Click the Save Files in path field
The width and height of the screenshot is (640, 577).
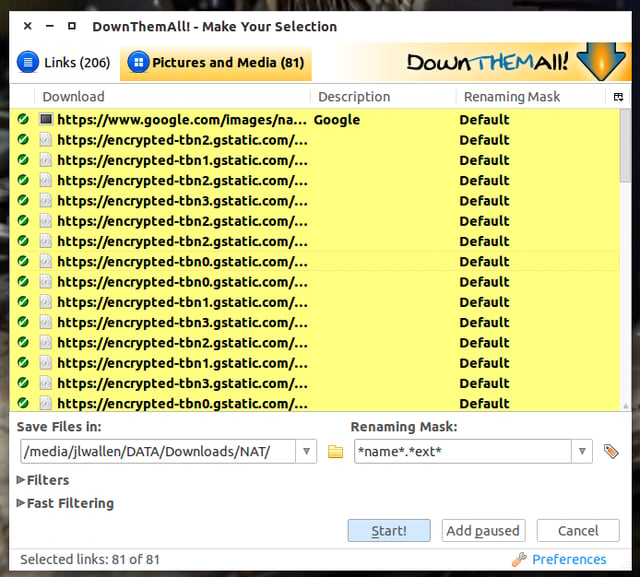click(158, 451)
